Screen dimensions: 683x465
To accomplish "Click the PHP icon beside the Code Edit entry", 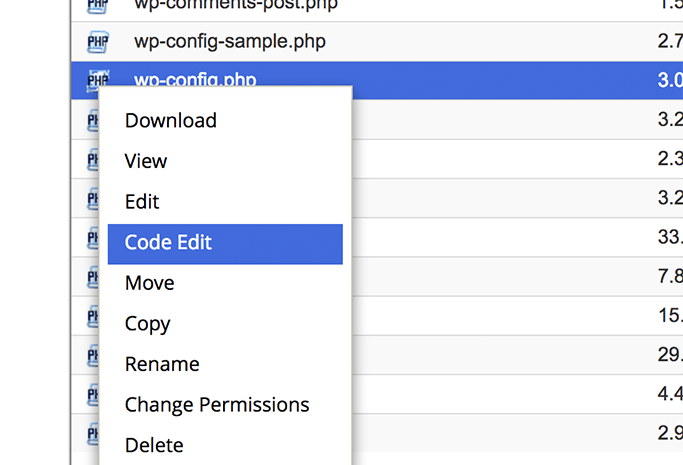I will pyautogui.click(x=93, y=238).
